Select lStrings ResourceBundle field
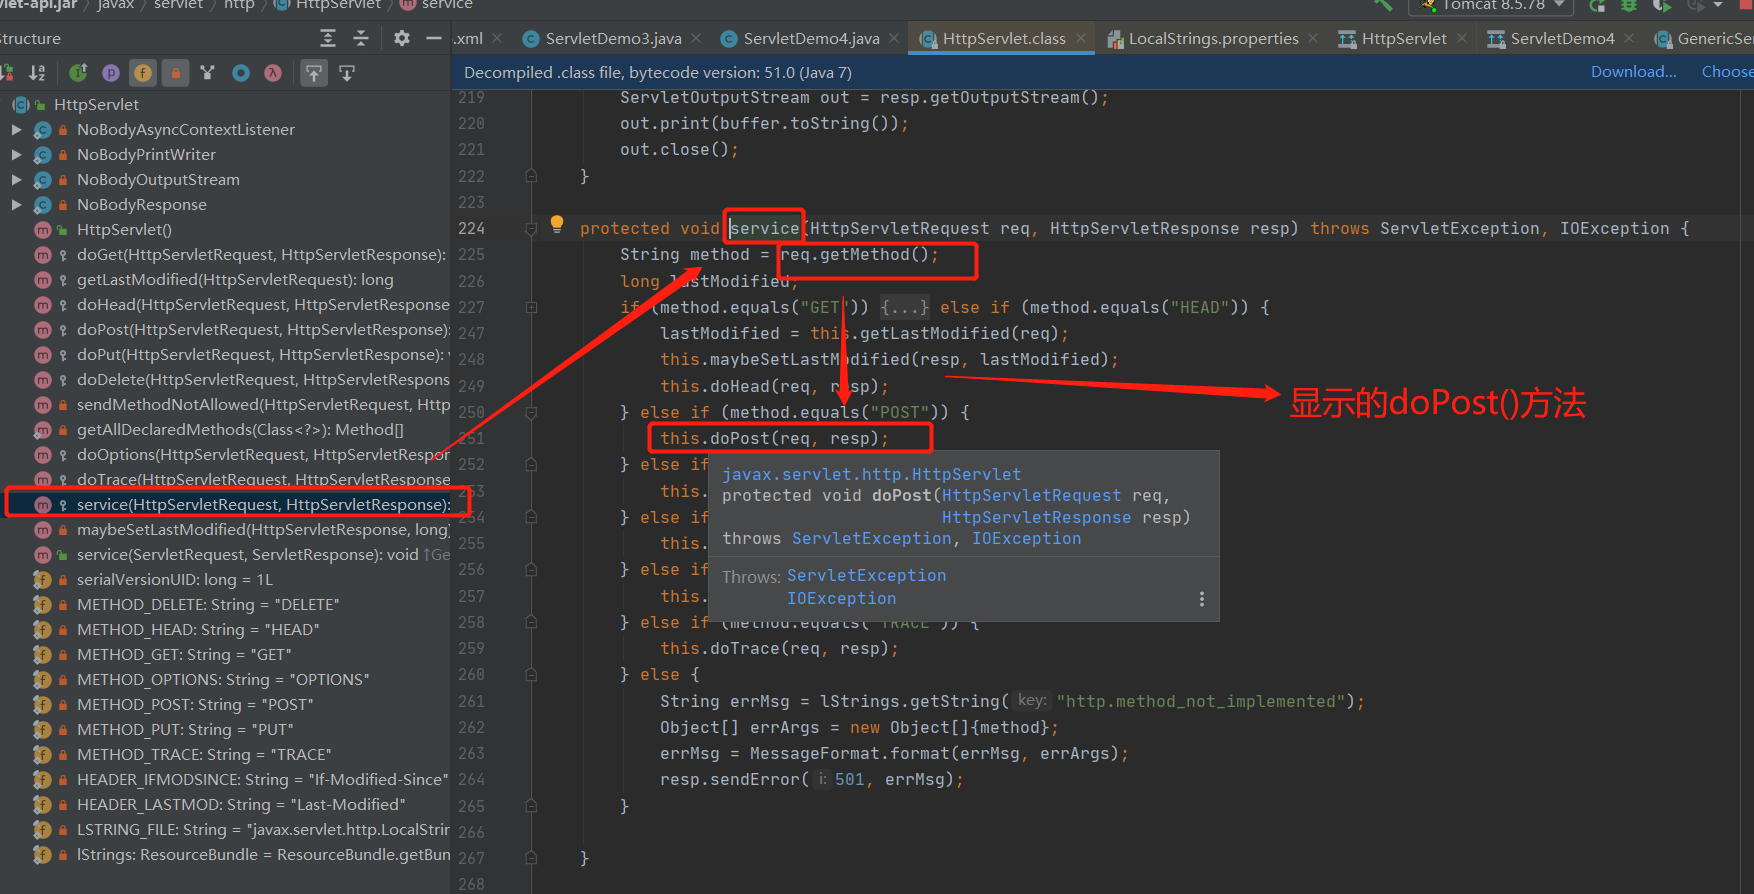Image resolution: width=1754 pixels, height=894 pixels. click(263, 854)
